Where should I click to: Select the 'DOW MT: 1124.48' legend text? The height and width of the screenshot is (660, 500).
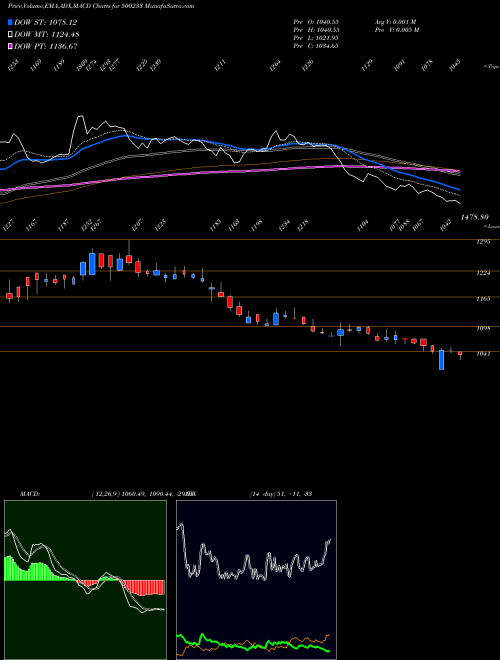pyautogui.click(x=47, y=35)
